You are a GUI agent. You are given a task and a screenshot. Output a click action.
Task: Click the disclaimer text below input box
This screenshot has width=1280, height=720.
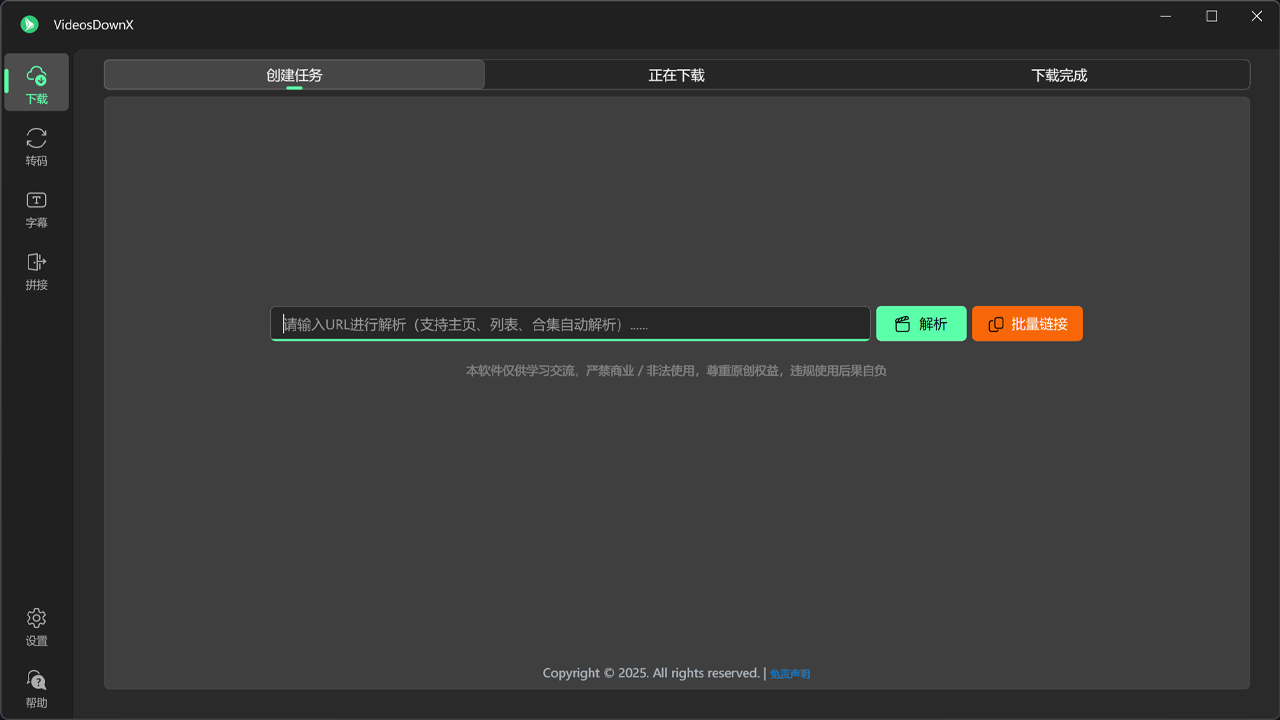tap(676, 370)
